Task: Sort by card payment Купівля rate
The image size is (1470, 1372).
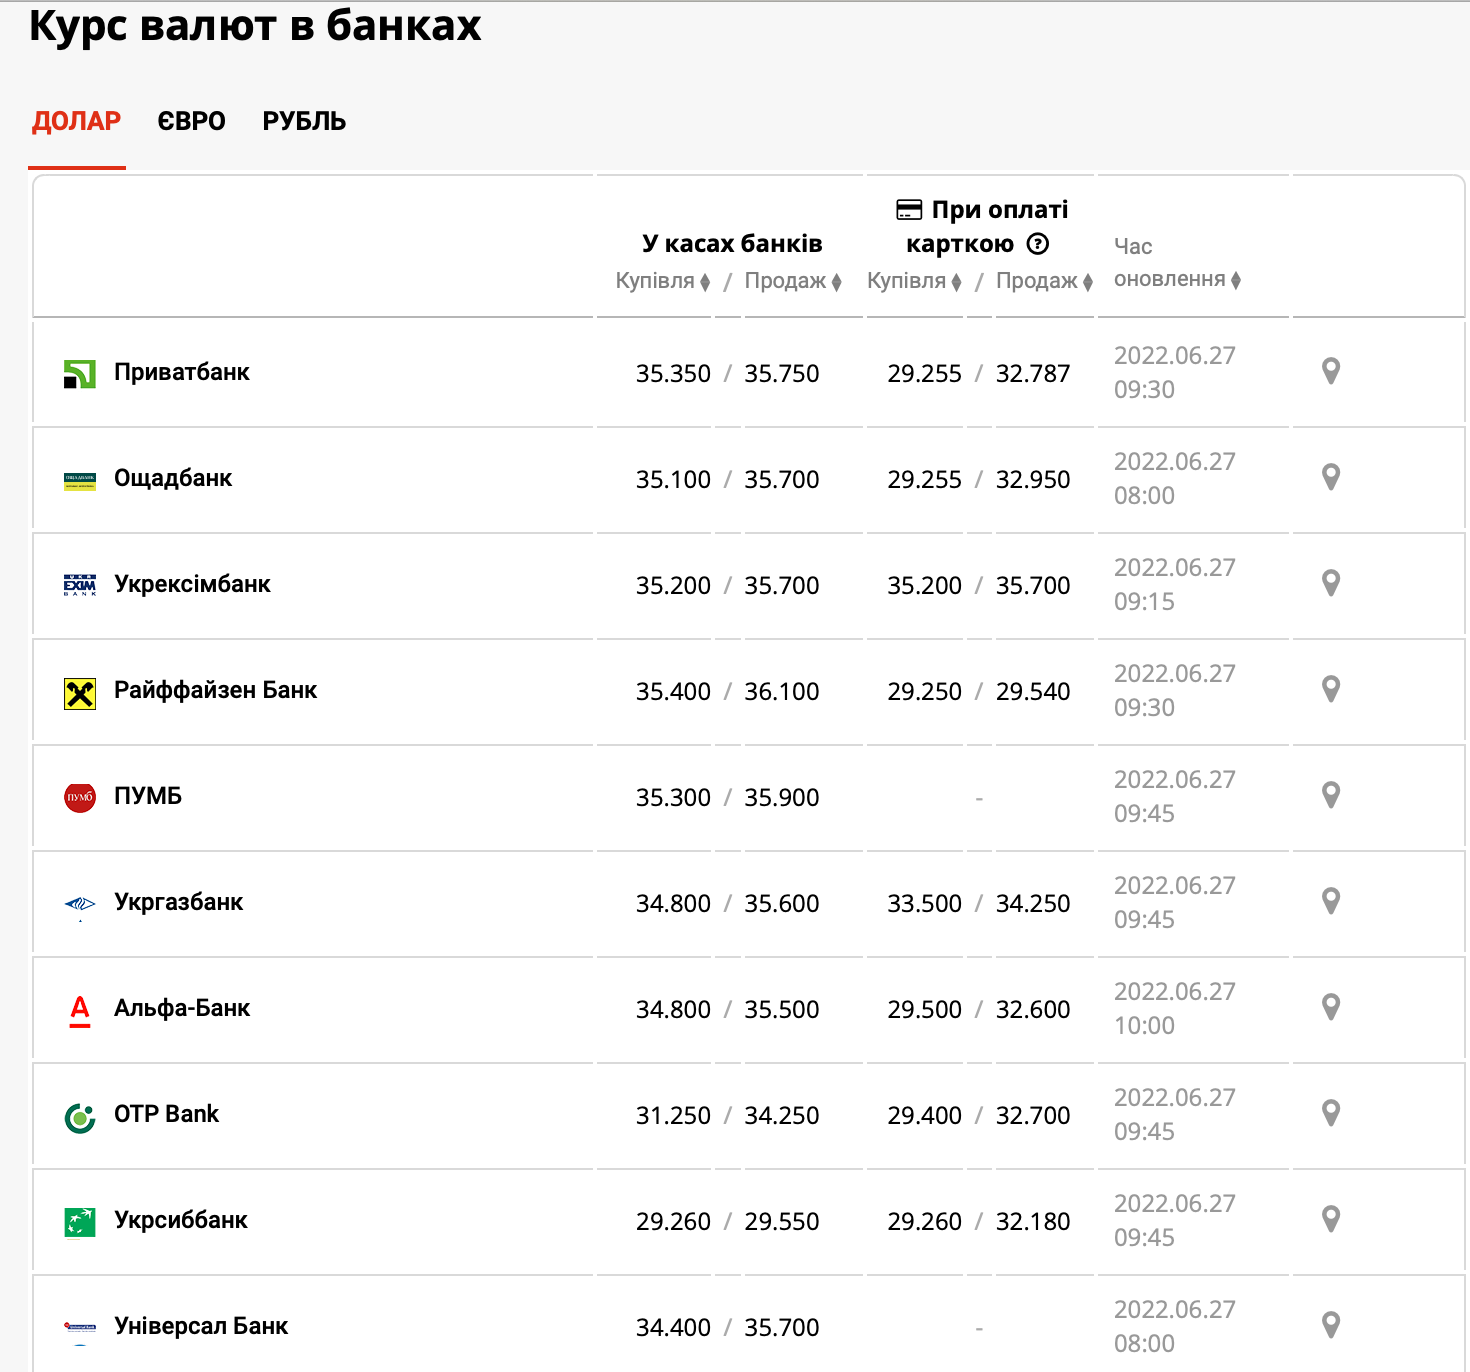Action: click(x=914, y=281)
